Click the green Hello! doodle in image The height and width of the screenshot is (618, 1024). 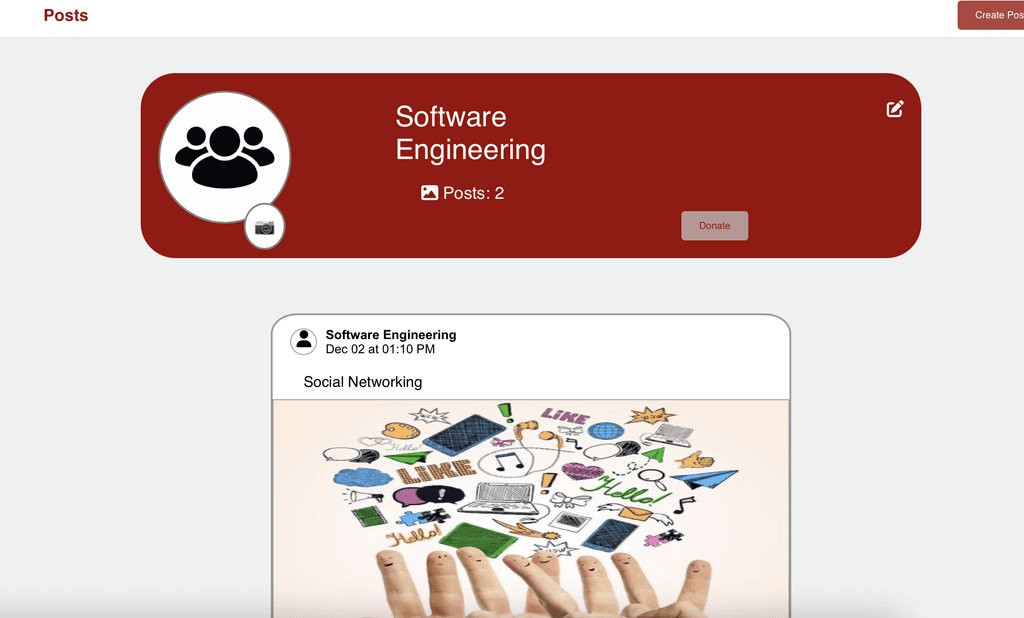(624, 490)
